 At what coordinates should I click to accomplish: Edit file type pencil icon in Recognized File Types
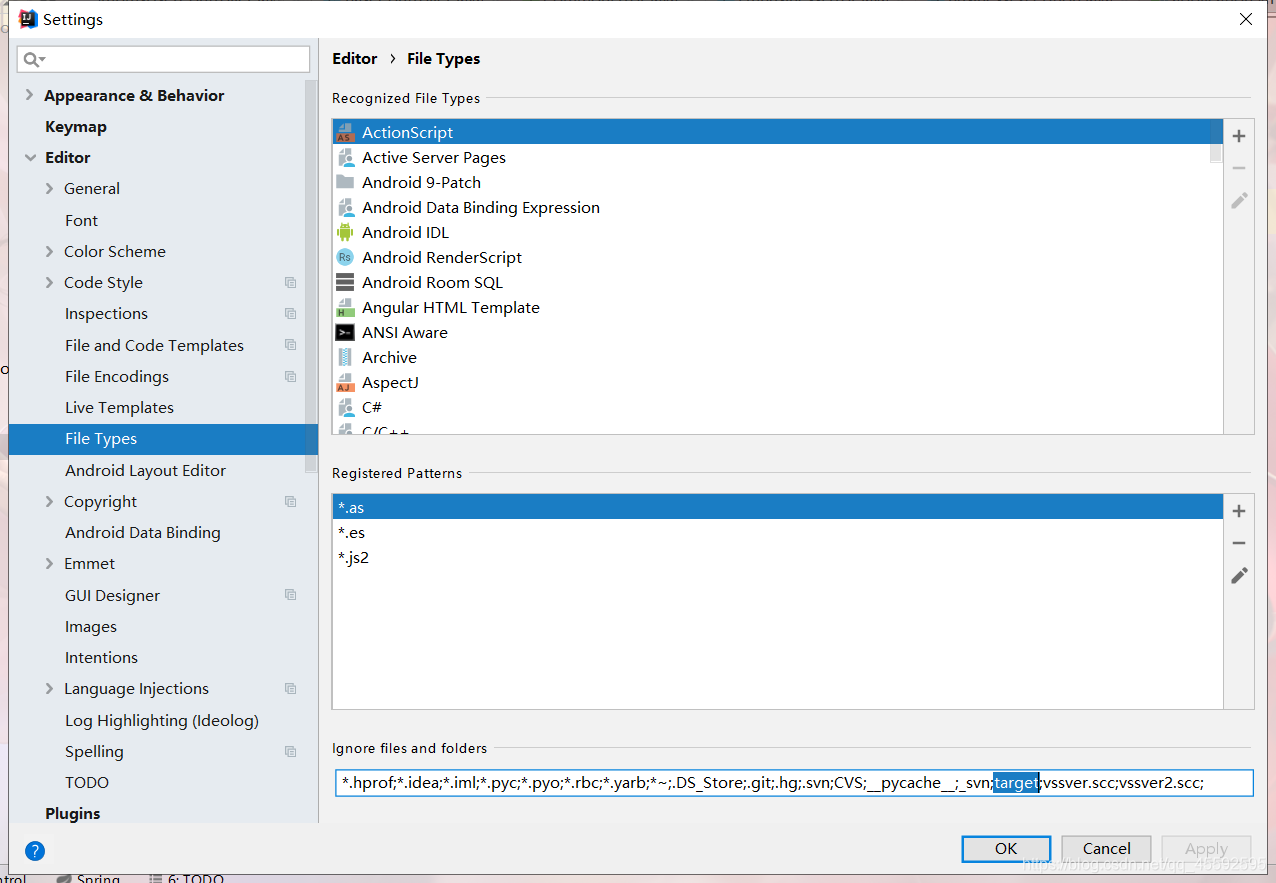pos(1239,200)
